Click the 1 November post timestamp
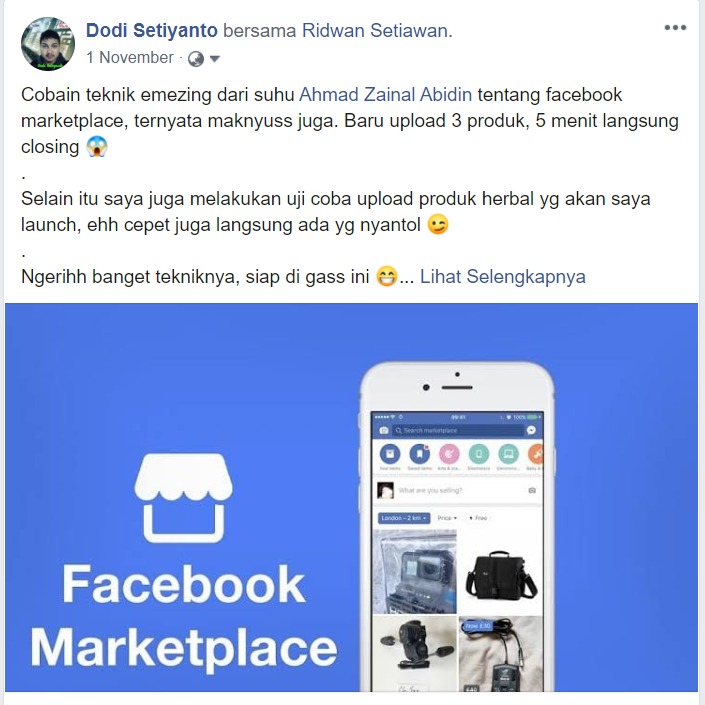705x705 pixels. tap(129, 58)
